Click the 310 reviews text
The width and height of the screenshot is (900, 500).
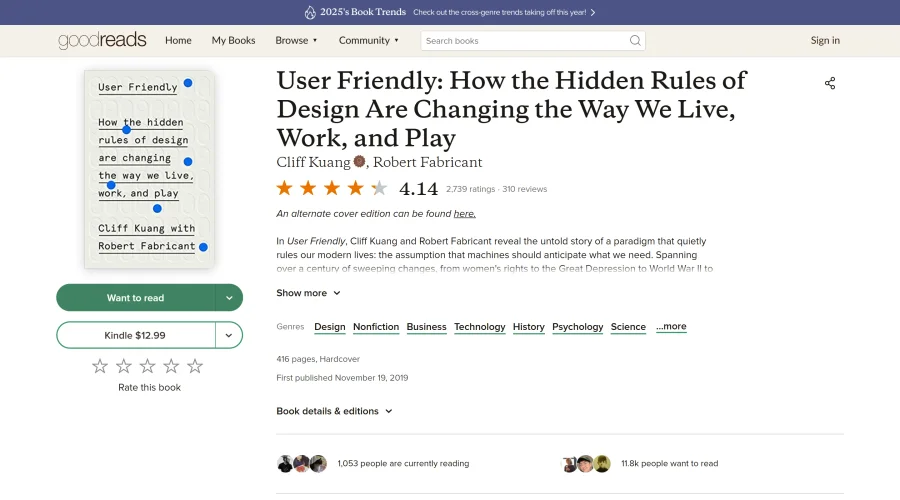click(525, 189)
